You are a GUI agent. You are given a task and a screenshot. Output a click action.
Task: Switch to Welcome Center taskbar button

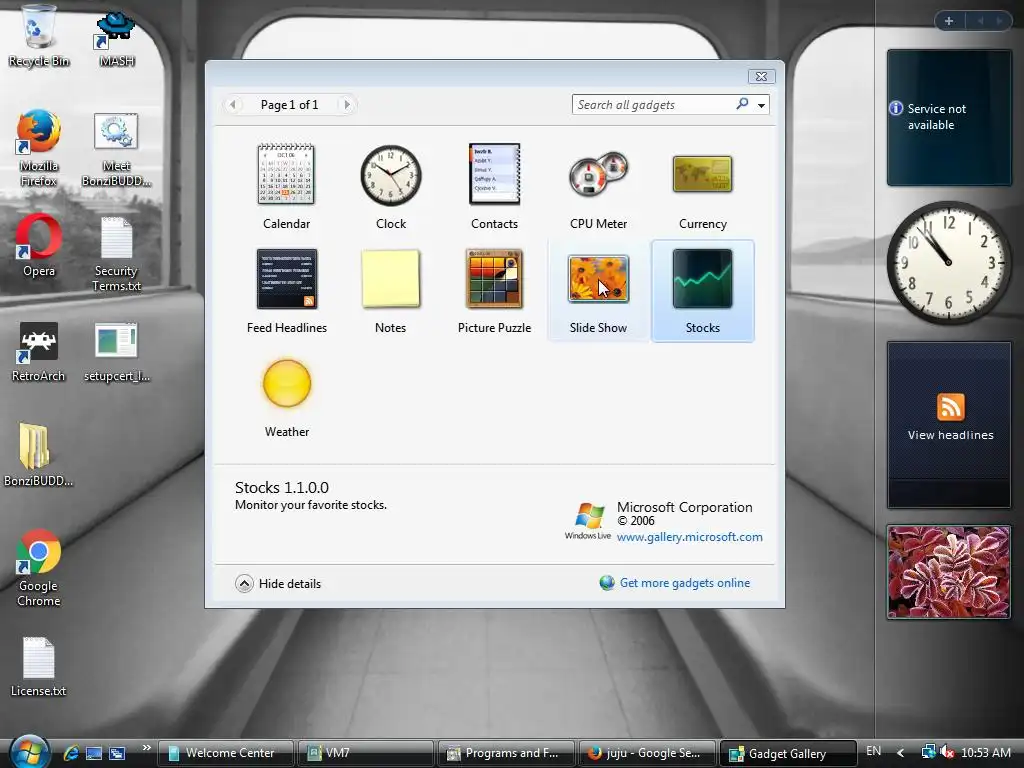(x=227, y=753)
